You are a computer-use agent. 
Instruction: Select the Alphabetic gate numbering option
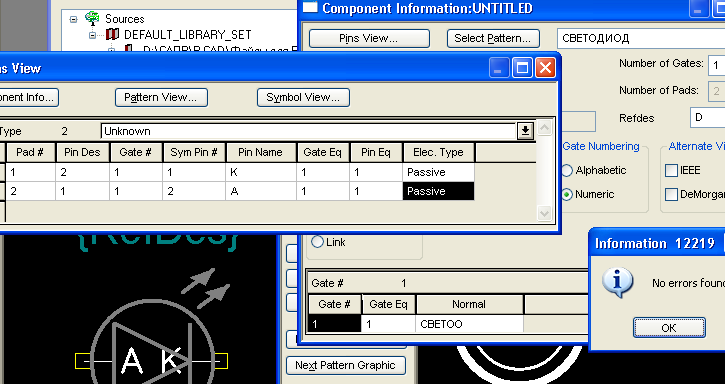pos(567,170)
